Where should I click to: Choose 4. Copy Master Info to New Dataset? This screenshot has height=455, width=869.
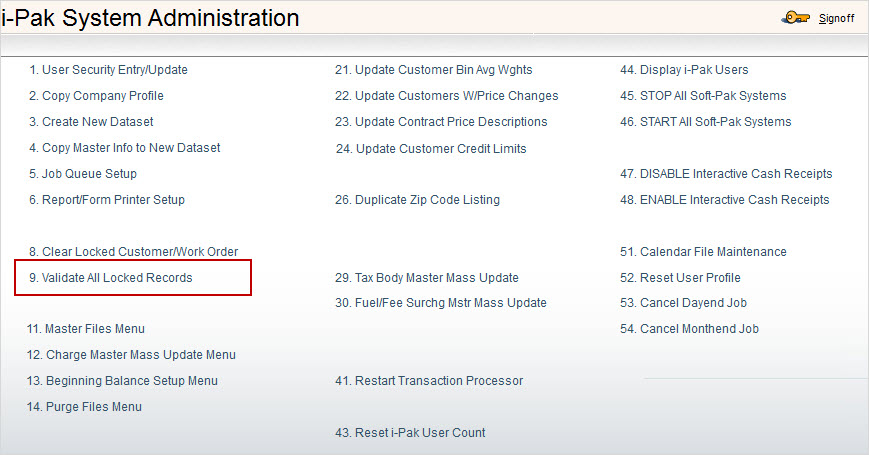[125, 148]
